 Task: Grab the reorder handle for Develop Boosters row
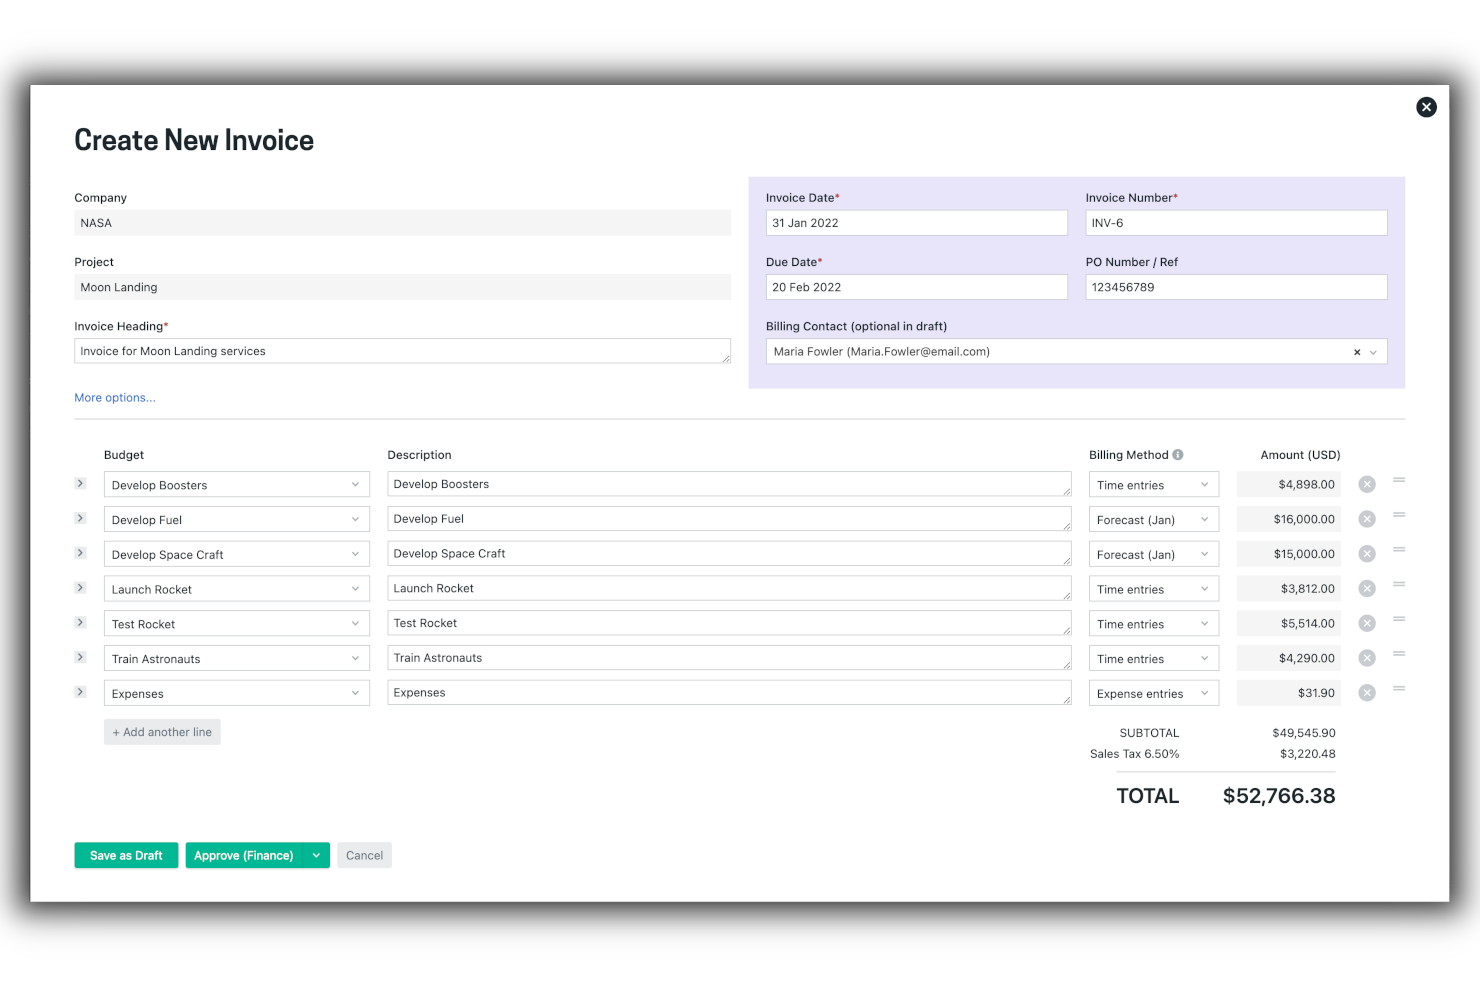pyautogui.click(x=1399, y=480)
